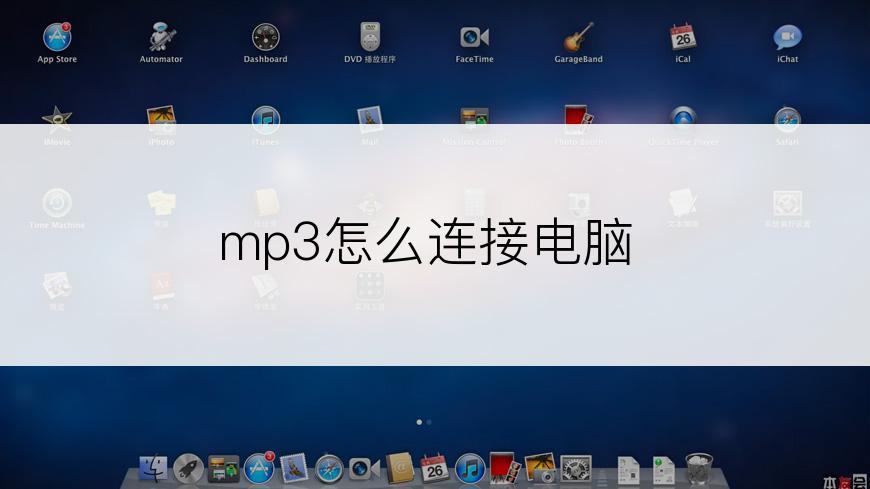The width and height of the screenshot is (870, 489).
Task: Open iCal from the Launchpad grid
Action: pos(683,37)
